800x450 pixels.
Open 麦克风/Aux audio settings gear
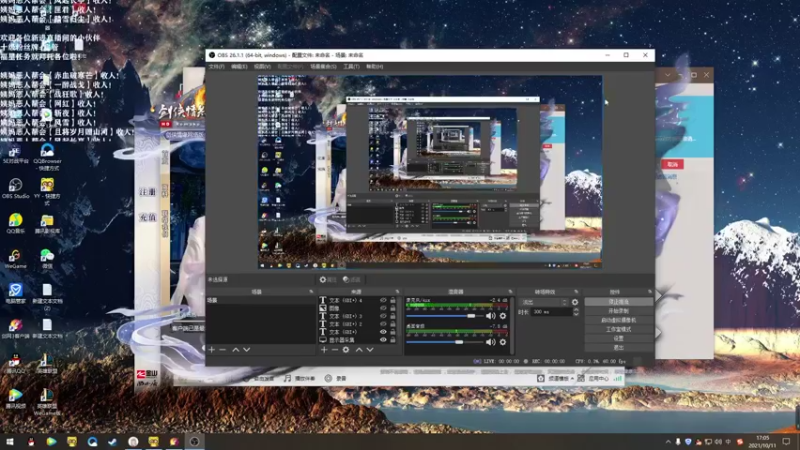pyautogui.click(x=503, y=316)
